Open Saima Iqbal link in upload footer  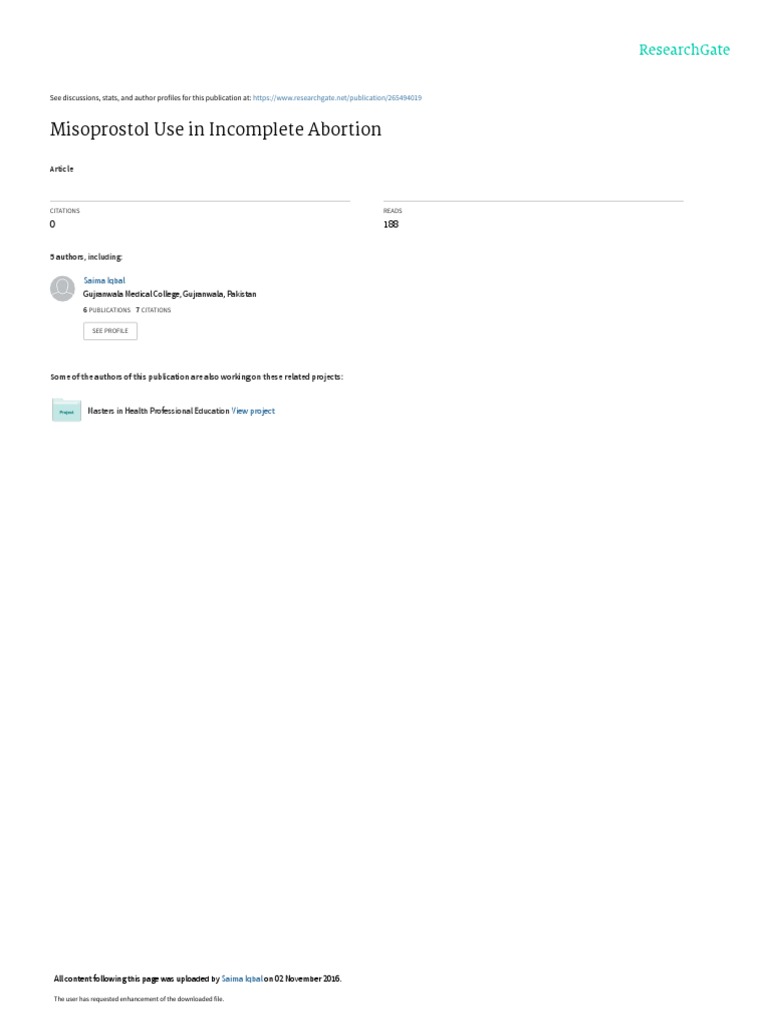pyautogui.click(x=242, y=979)
